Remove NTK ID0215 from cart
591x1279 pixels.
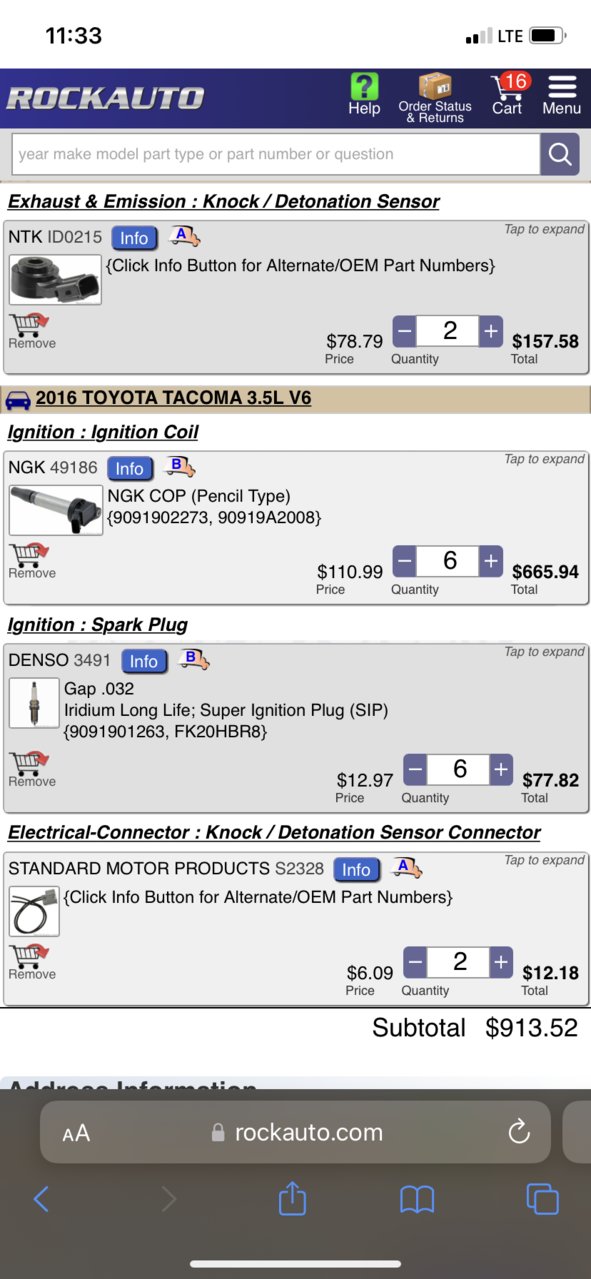(x=31, y=331)
